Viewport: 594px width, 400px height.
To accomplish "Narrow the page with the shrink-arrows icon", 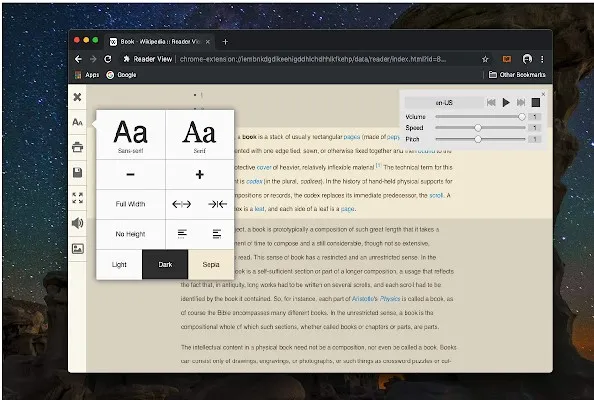I will click(217, 204).
